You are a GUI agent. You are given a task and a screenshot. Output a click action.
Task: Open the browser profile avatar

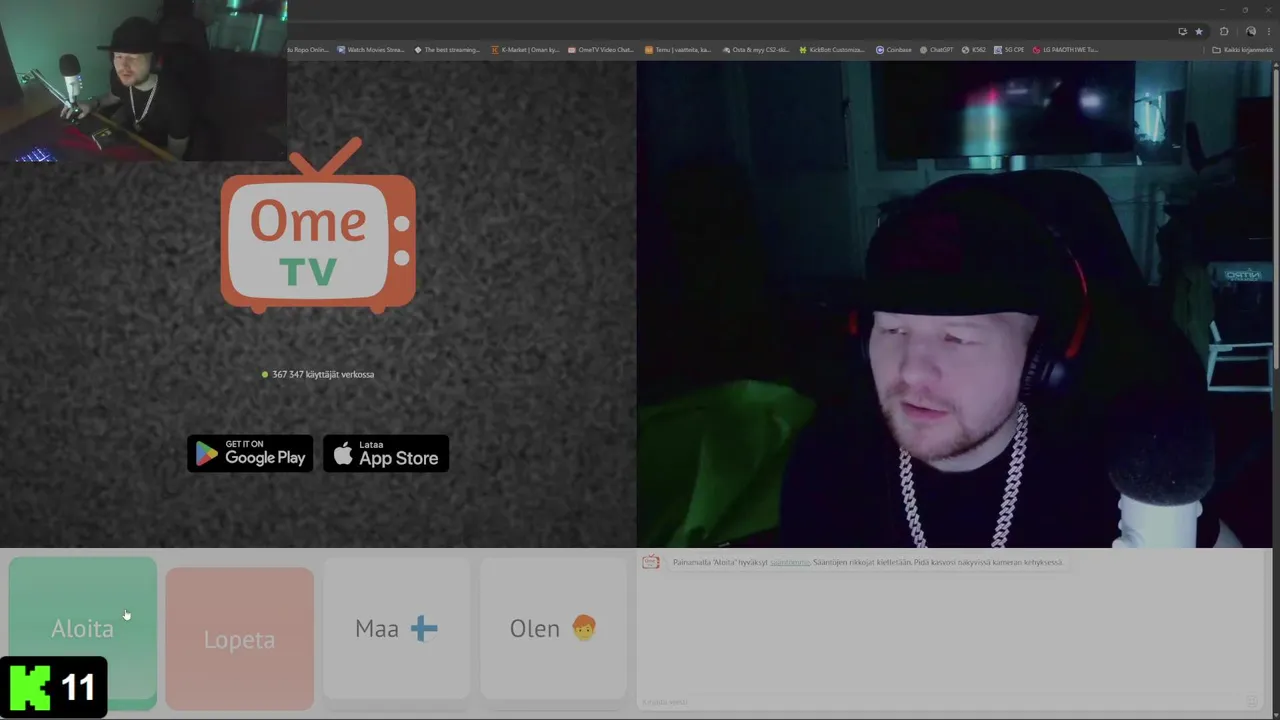pyautogui.click(x=1250, y=31)
